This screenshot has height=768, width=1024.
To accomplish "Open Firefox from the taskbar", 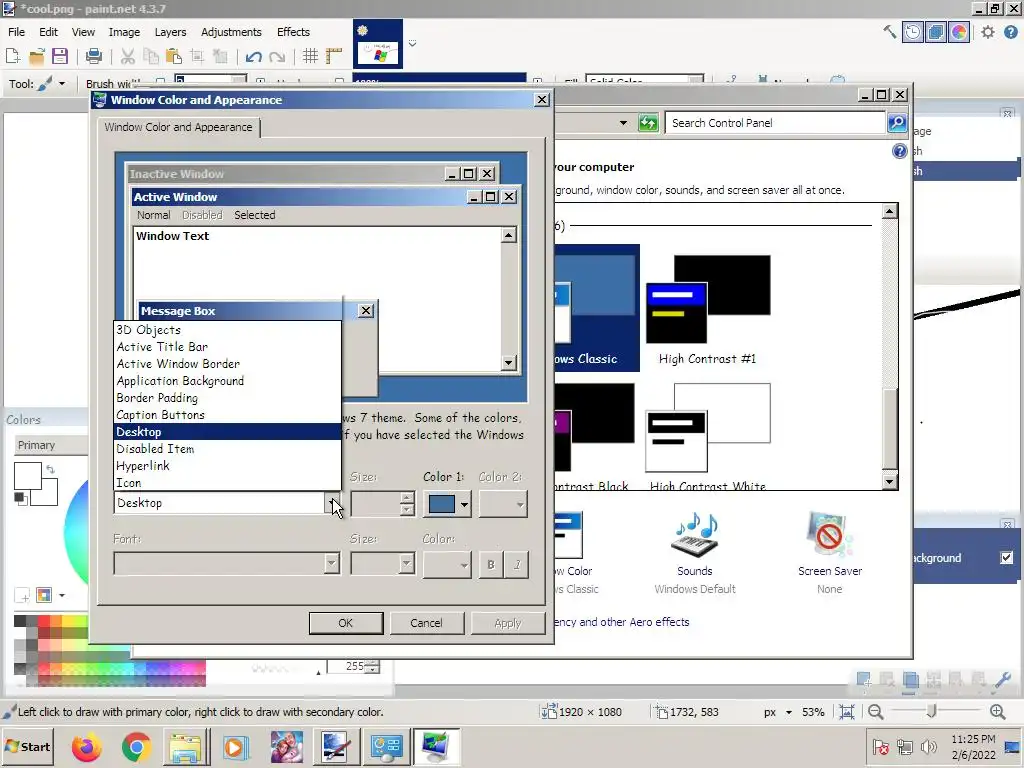I will tap(87, 747).
